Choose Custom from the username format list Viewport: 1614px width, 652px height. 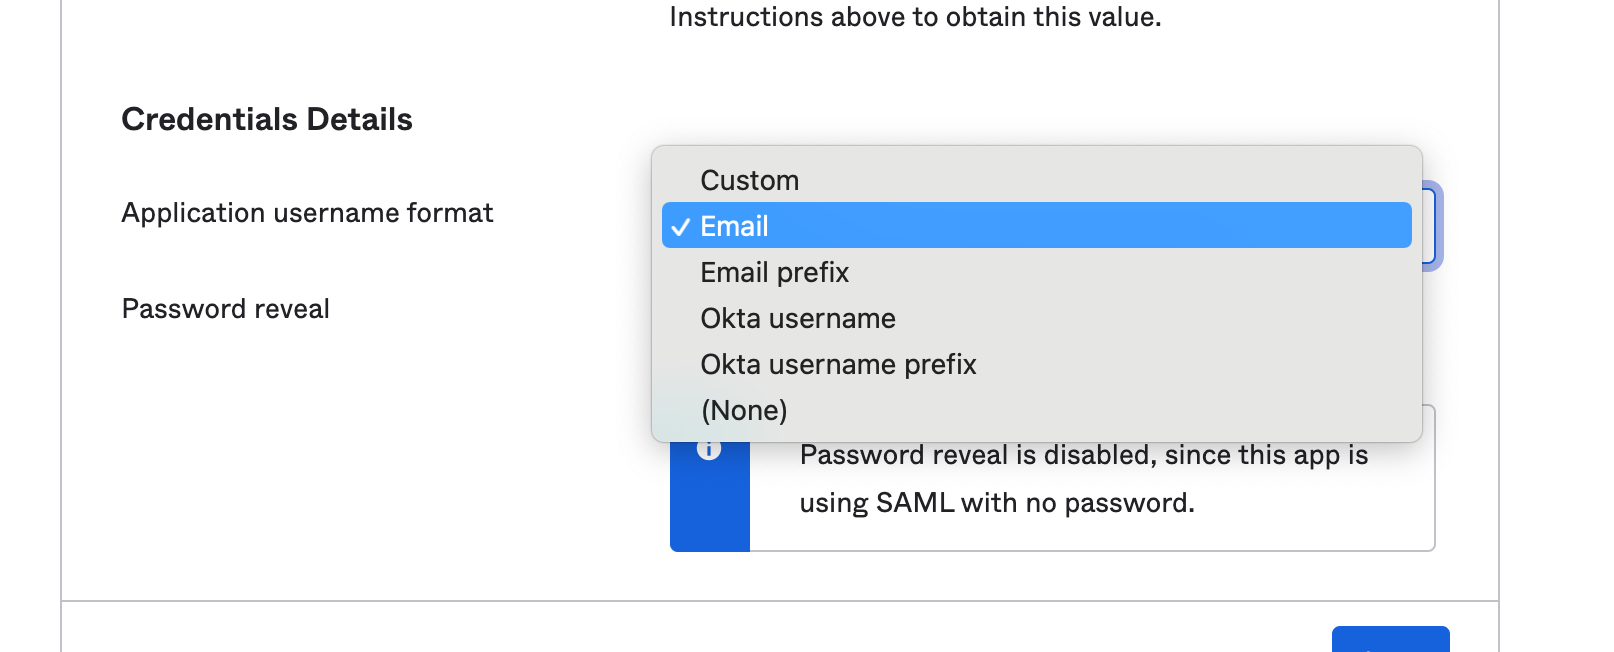click(x=749, y=180)
